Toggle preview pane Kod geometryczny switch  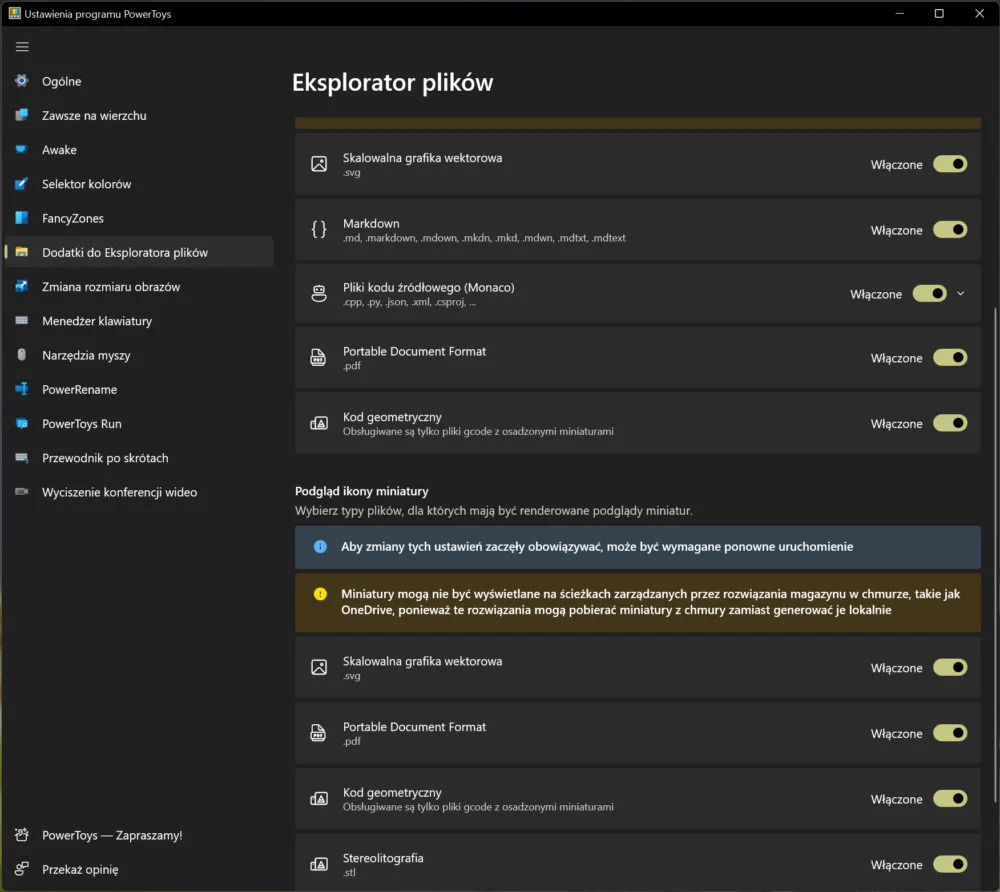[x=950, y=423]
